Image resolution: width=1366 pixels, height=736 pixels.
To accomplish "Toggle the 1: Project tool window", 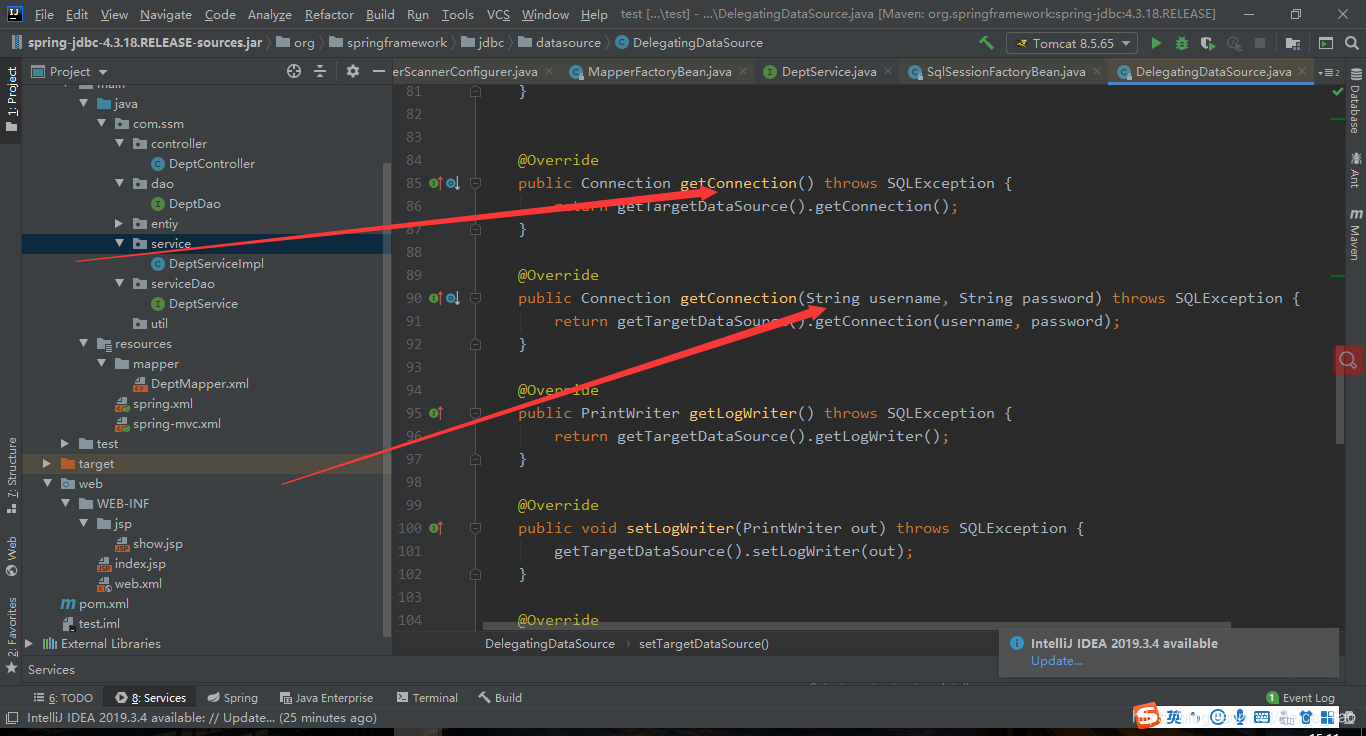I will pos(11,99).
